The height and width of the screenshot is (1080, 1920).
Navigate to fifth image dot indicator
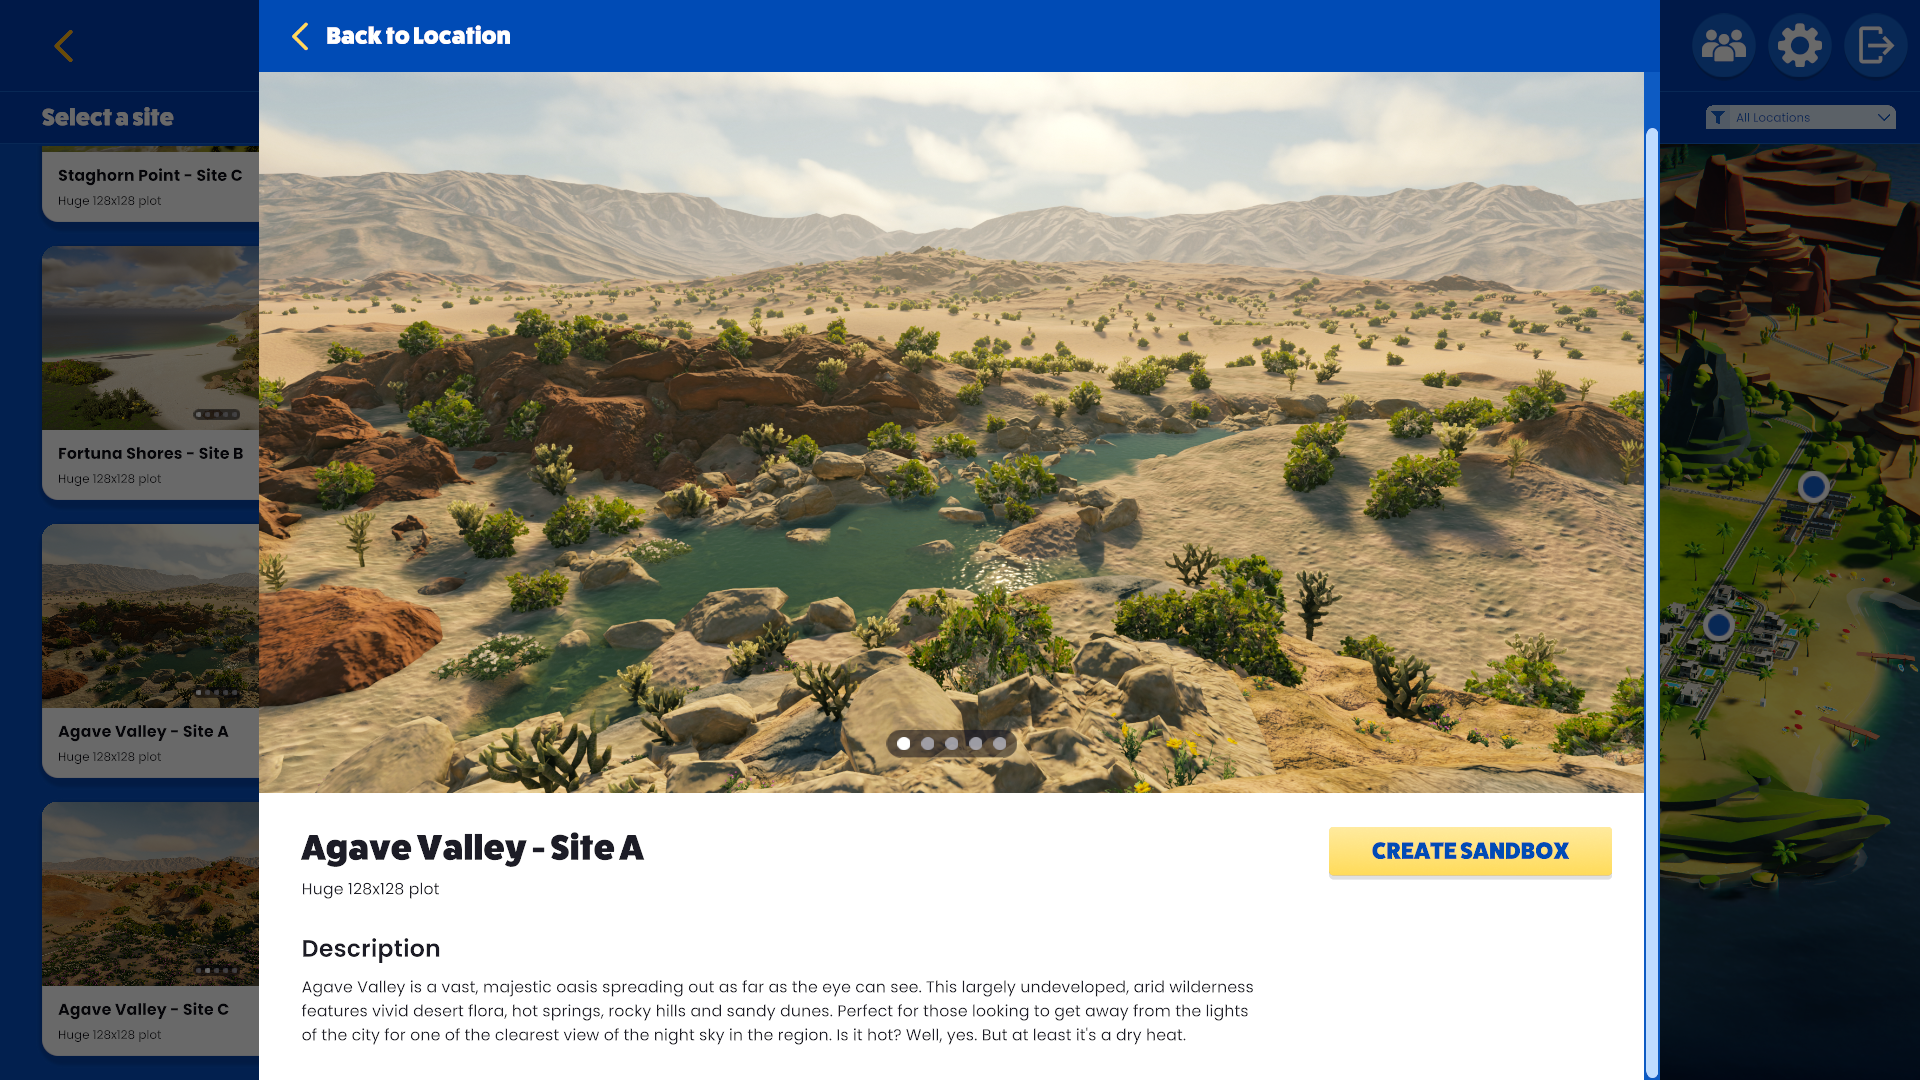point(1000,744)
